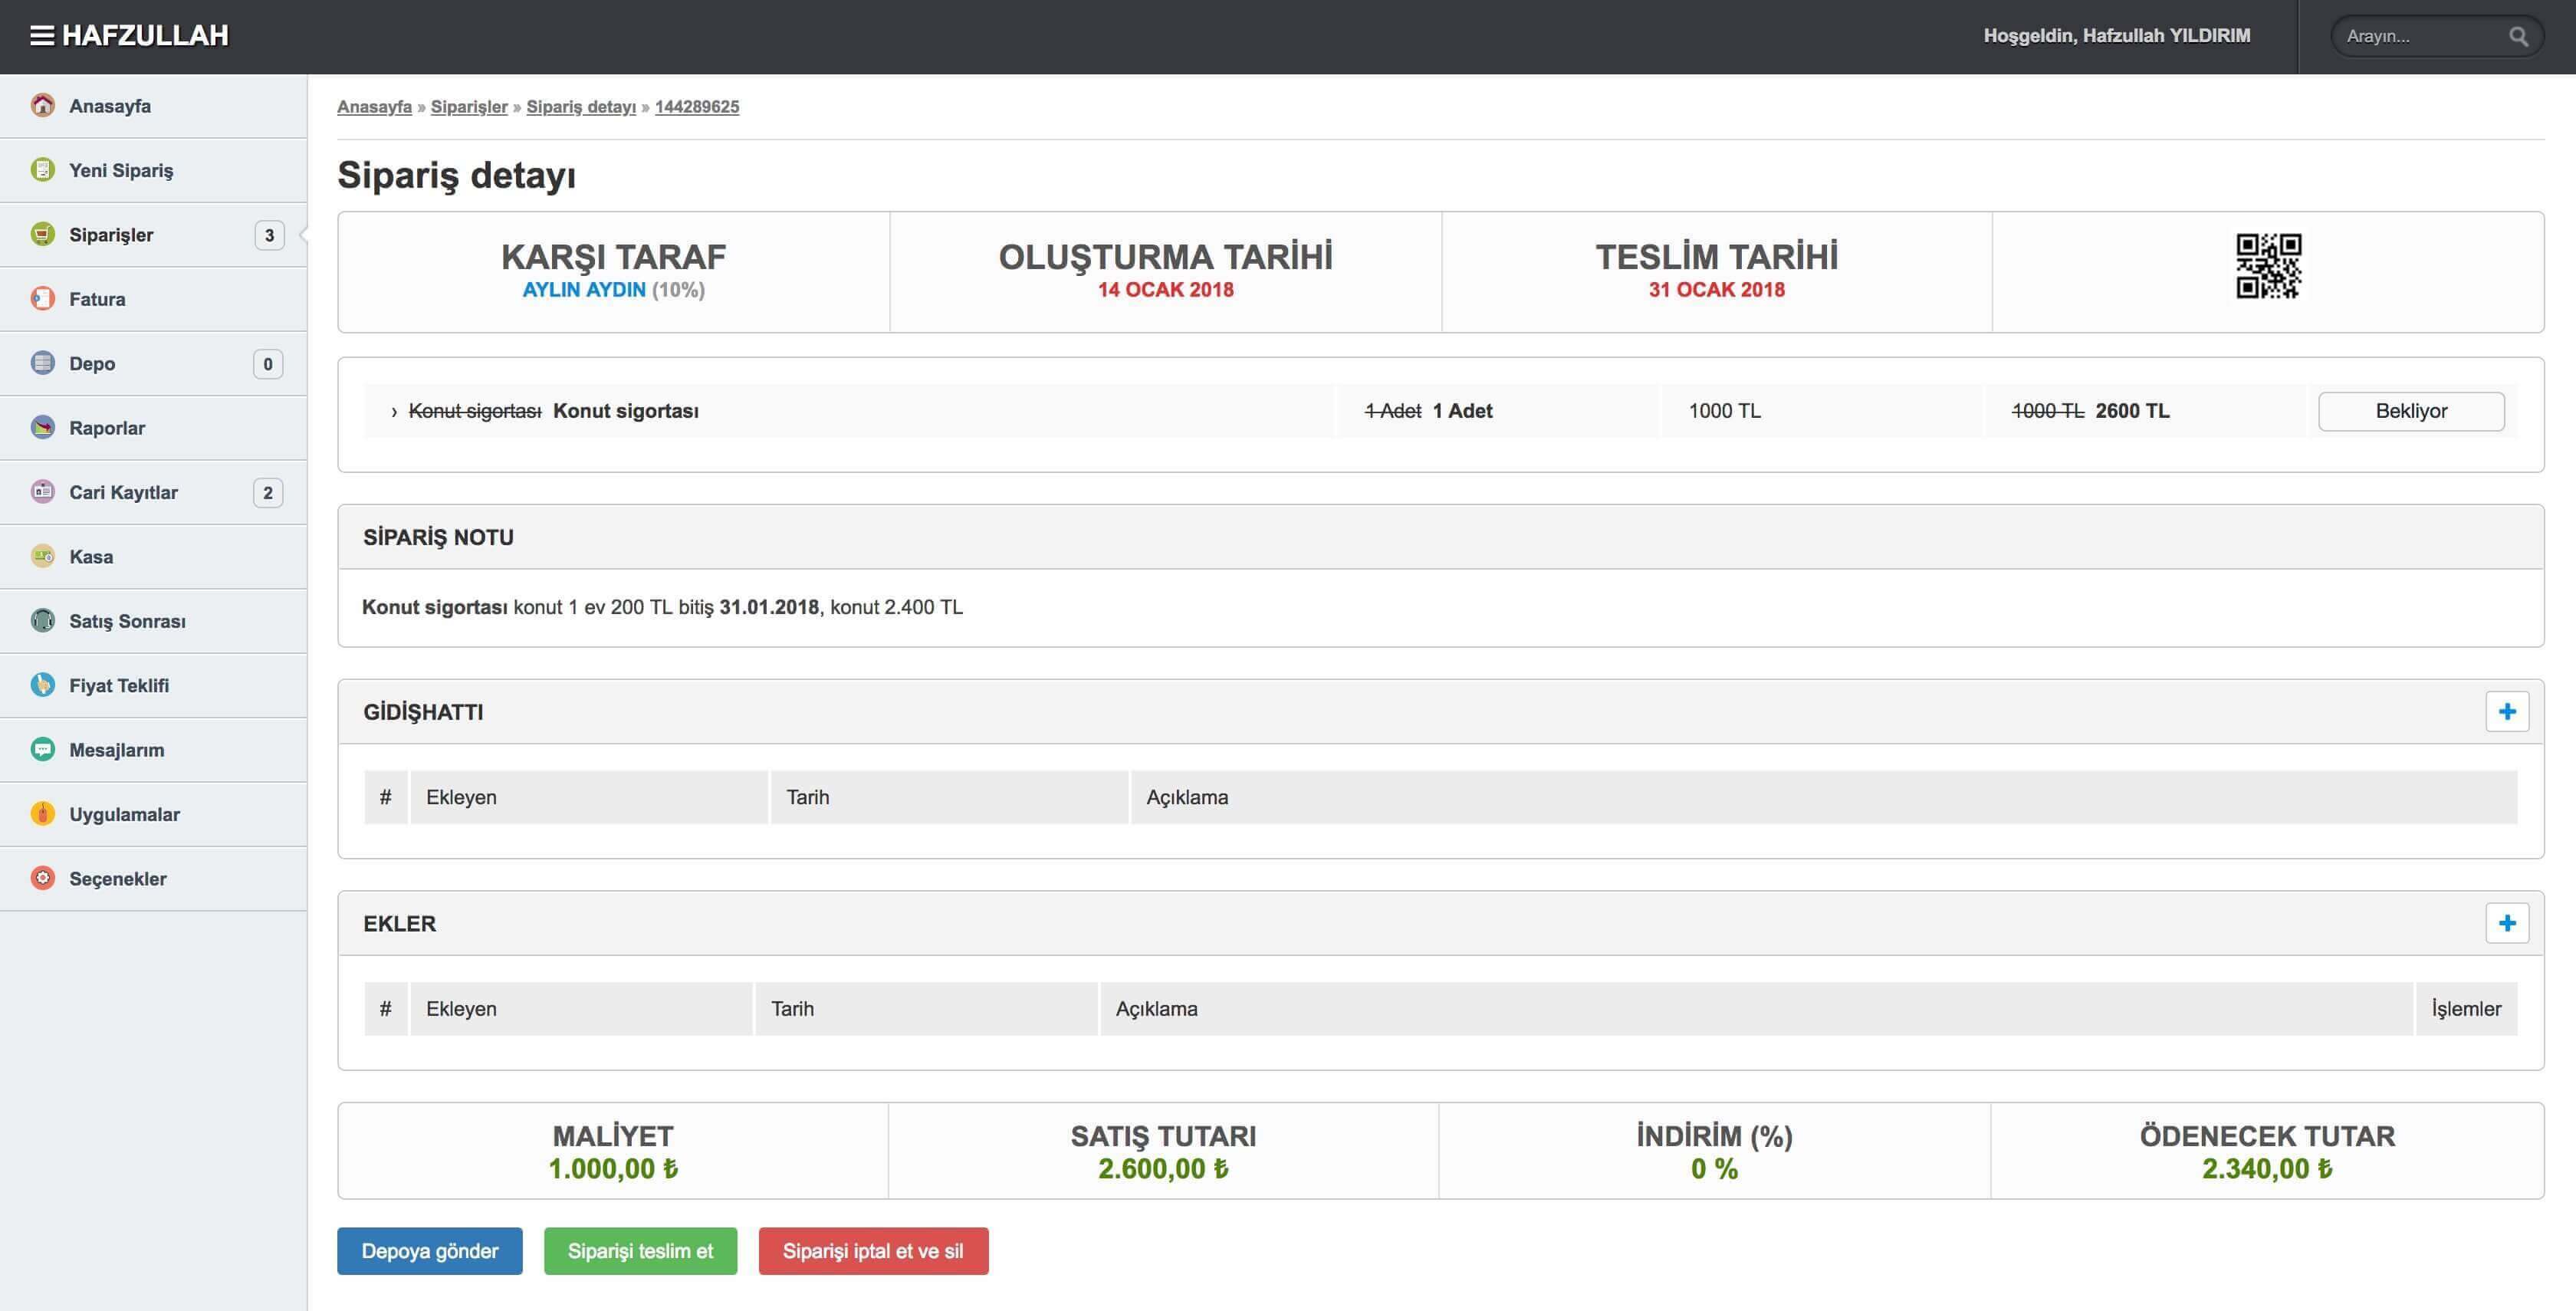Click the Uygulamalar apps icon

pos(42,813)
